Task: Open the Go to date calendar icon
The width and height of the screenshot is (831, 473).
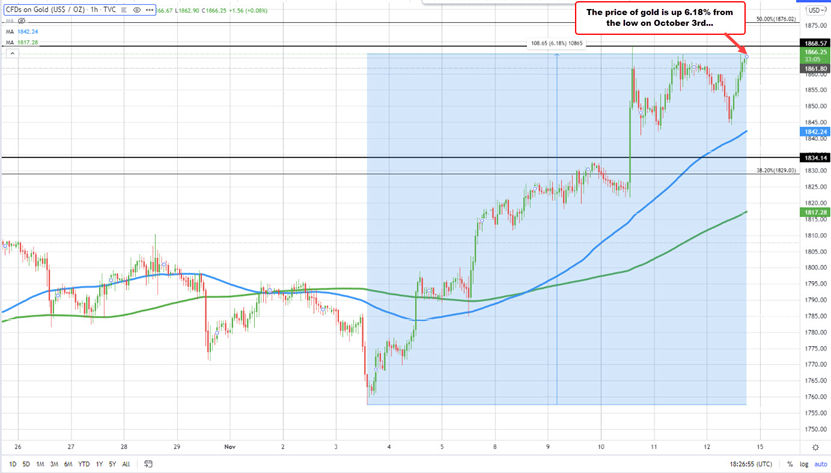Action: pyautogui.click(x=147, y=464)
